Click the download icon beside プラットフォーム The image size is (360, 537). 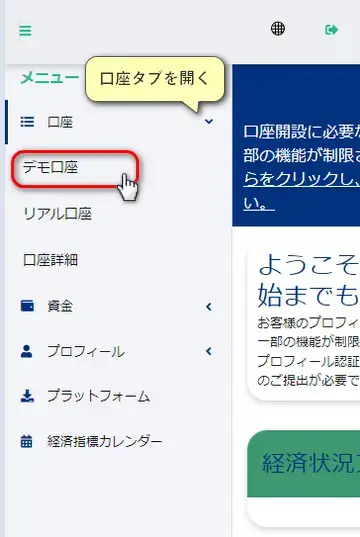[x=27, y=396]
